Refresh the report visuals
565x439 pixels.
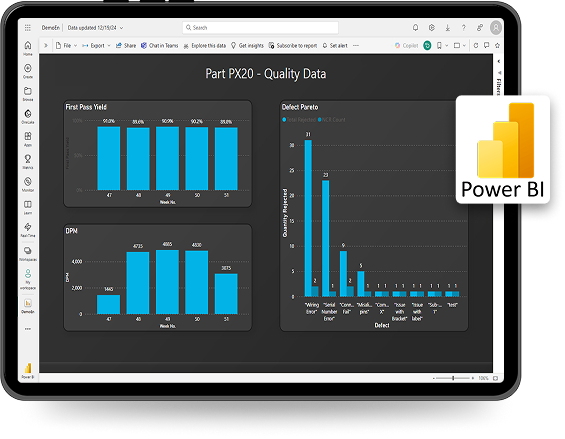pos(476,45)
